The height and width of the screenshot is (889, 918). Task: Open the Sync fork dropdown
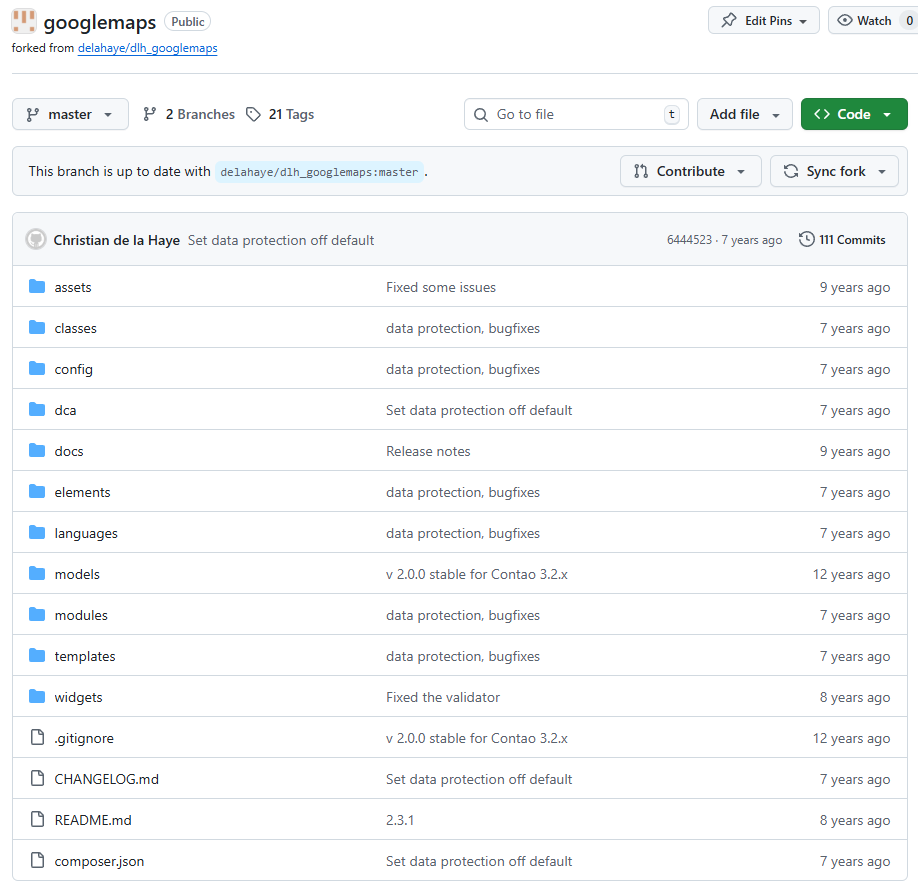[x=834, y=171]
